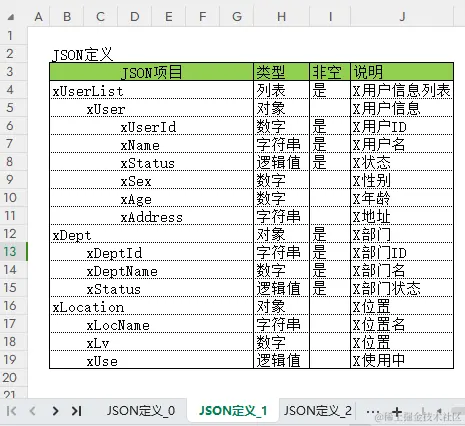The width and height of the screenshot is (465, 426).
Task: Select the xLv cell
Action: [x=151, y=342]
